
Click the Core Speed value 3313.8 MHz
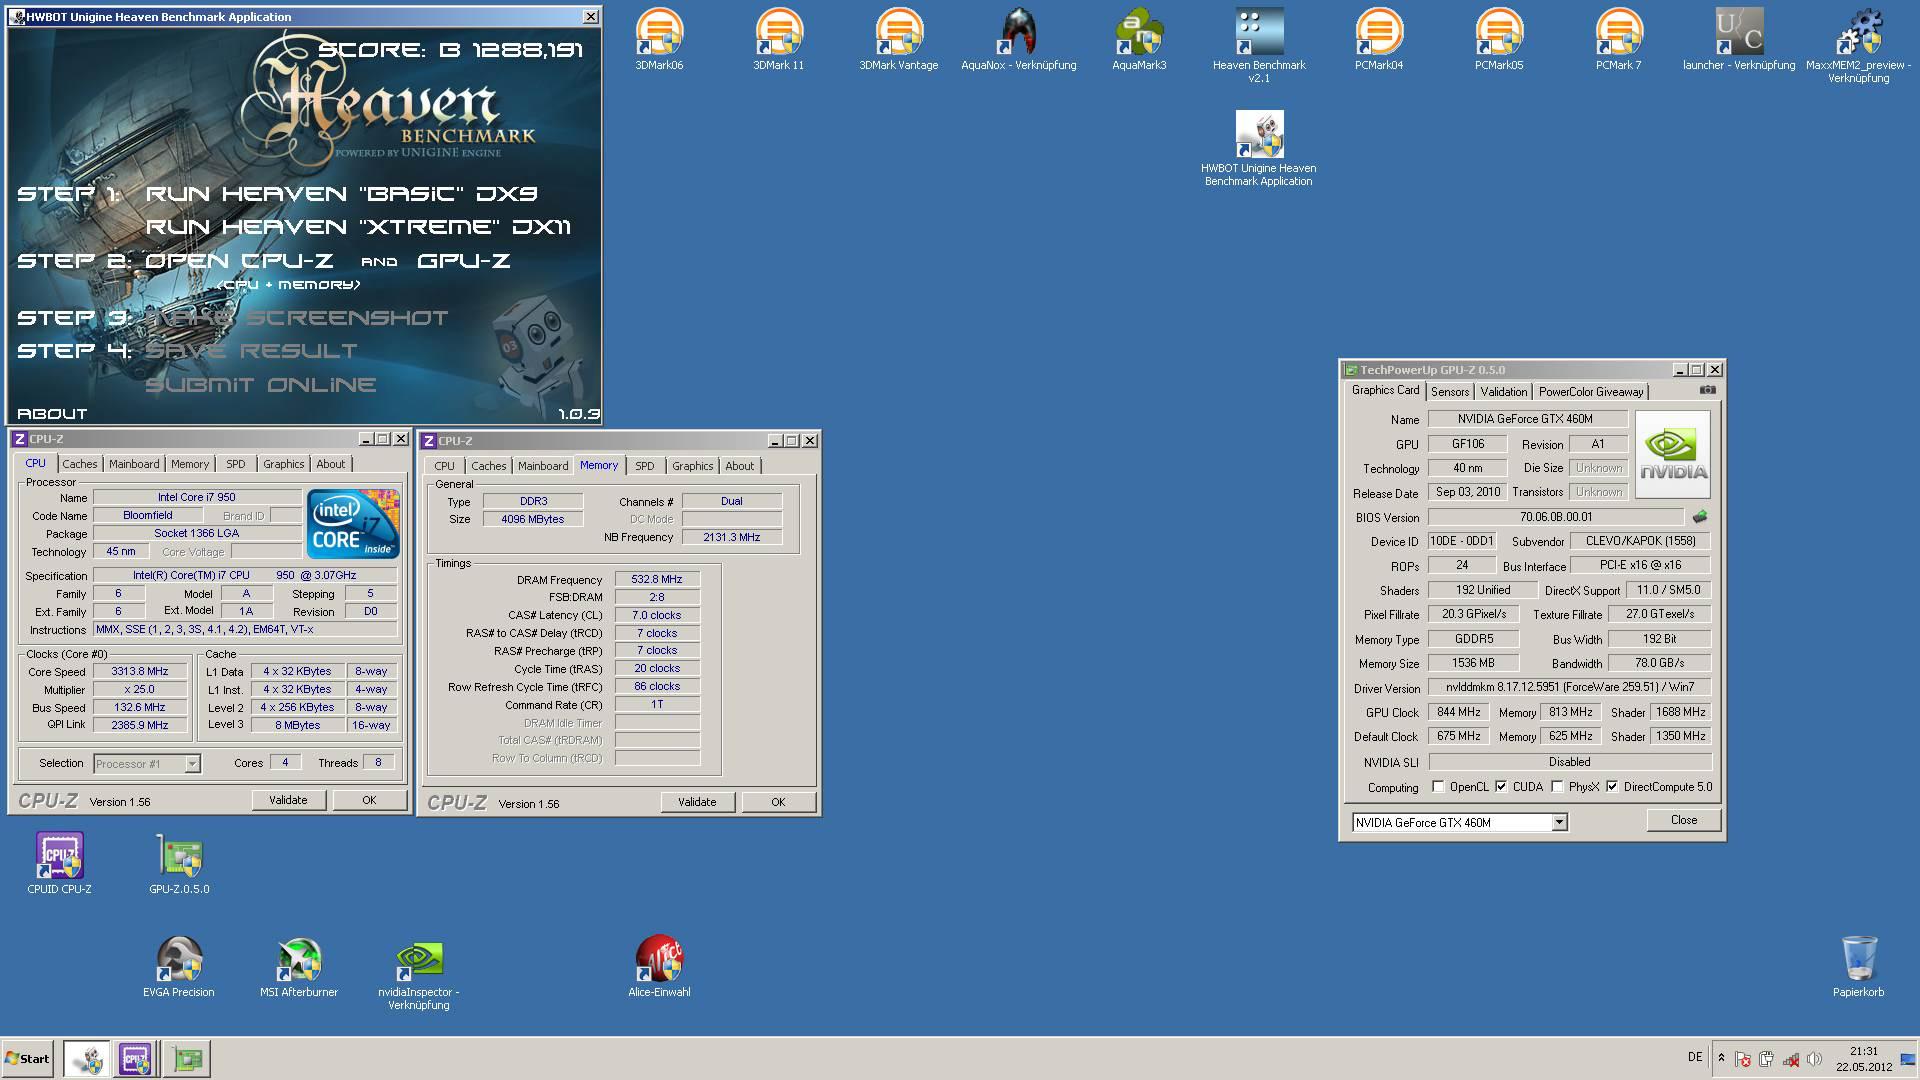[x=140, y=671]
